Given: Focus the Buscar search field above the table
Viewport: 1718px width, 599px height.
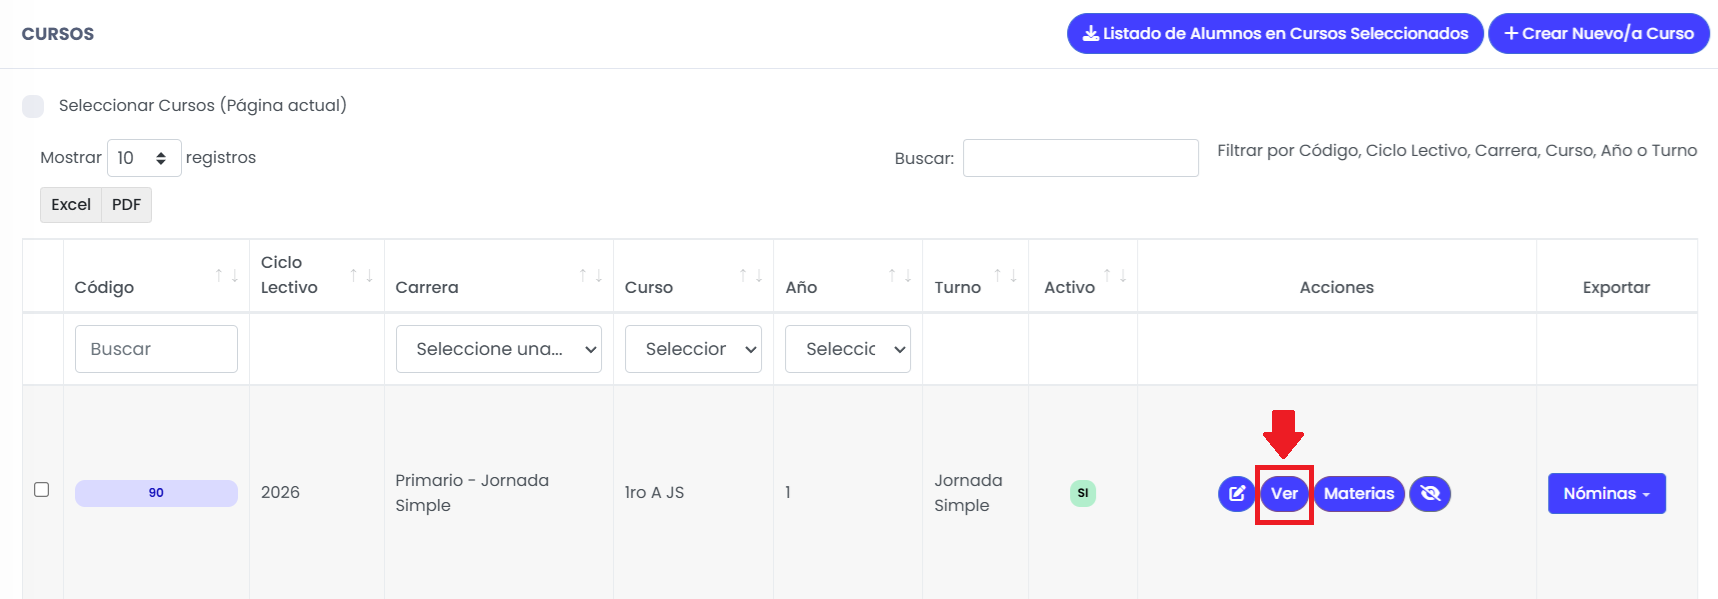Looking at the screenshot, I should [1081, 158].
